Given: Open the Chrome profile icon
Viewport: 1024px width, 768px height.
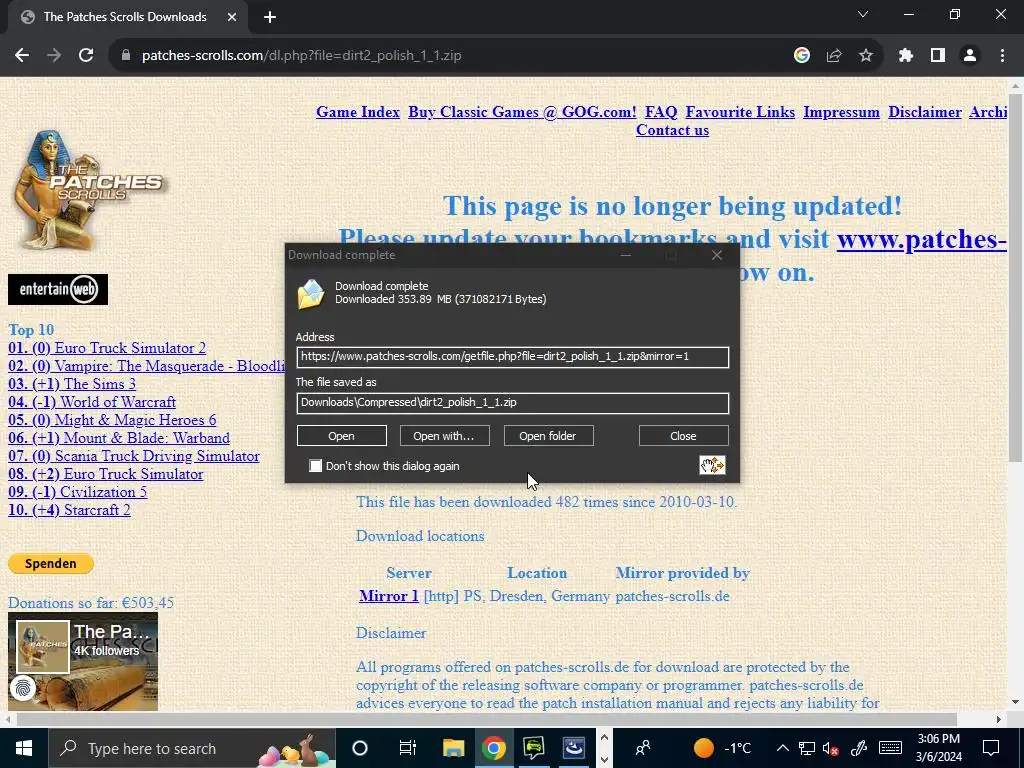Looking at the screenshot, I should (970, 56).
